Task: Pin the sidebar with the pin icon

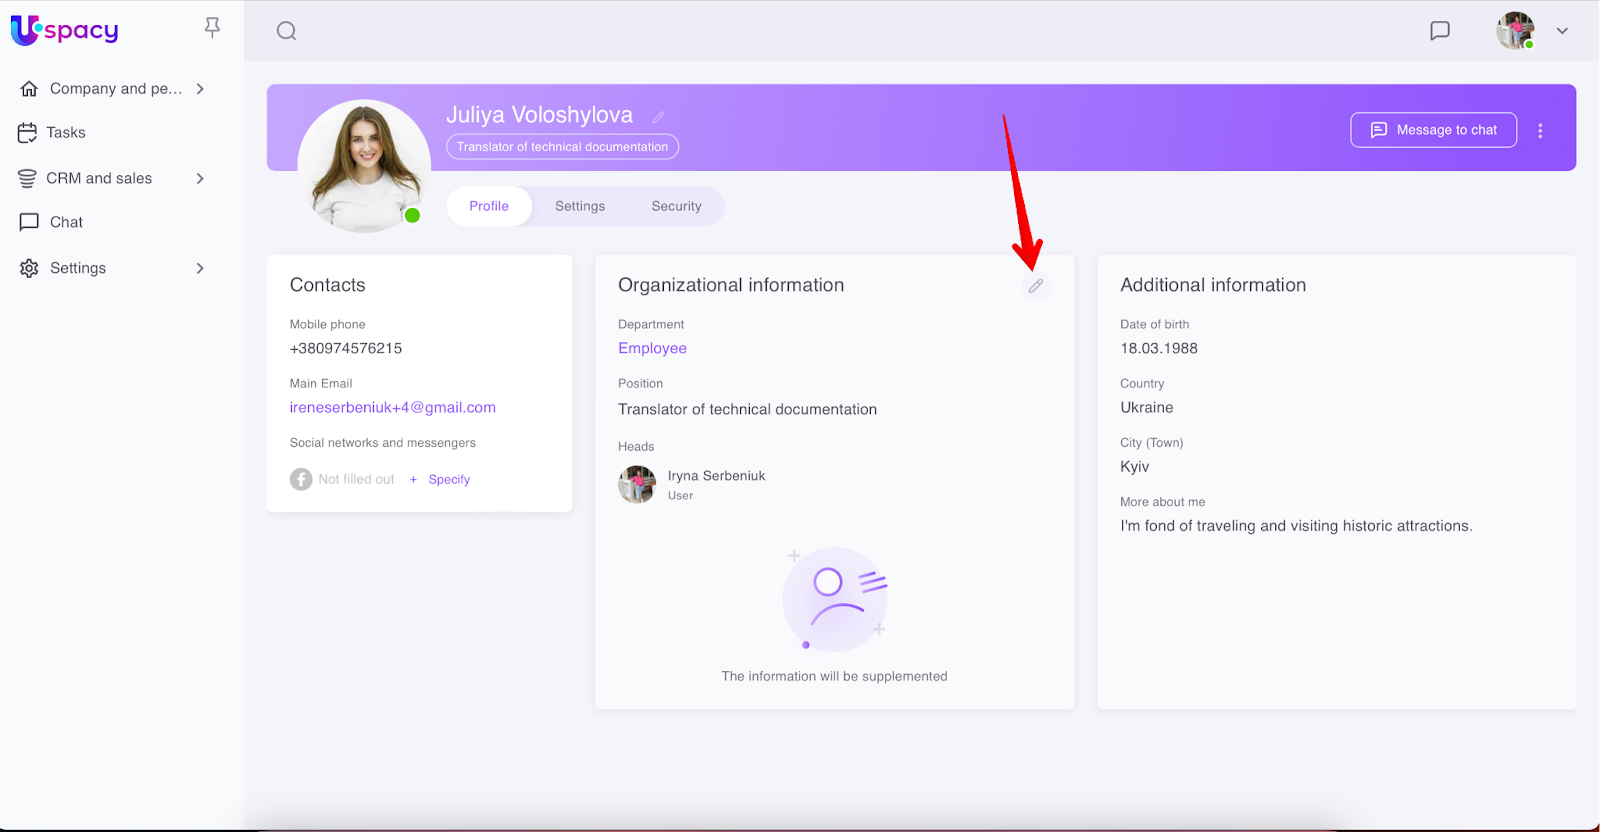Action: [x=212, y=28]
